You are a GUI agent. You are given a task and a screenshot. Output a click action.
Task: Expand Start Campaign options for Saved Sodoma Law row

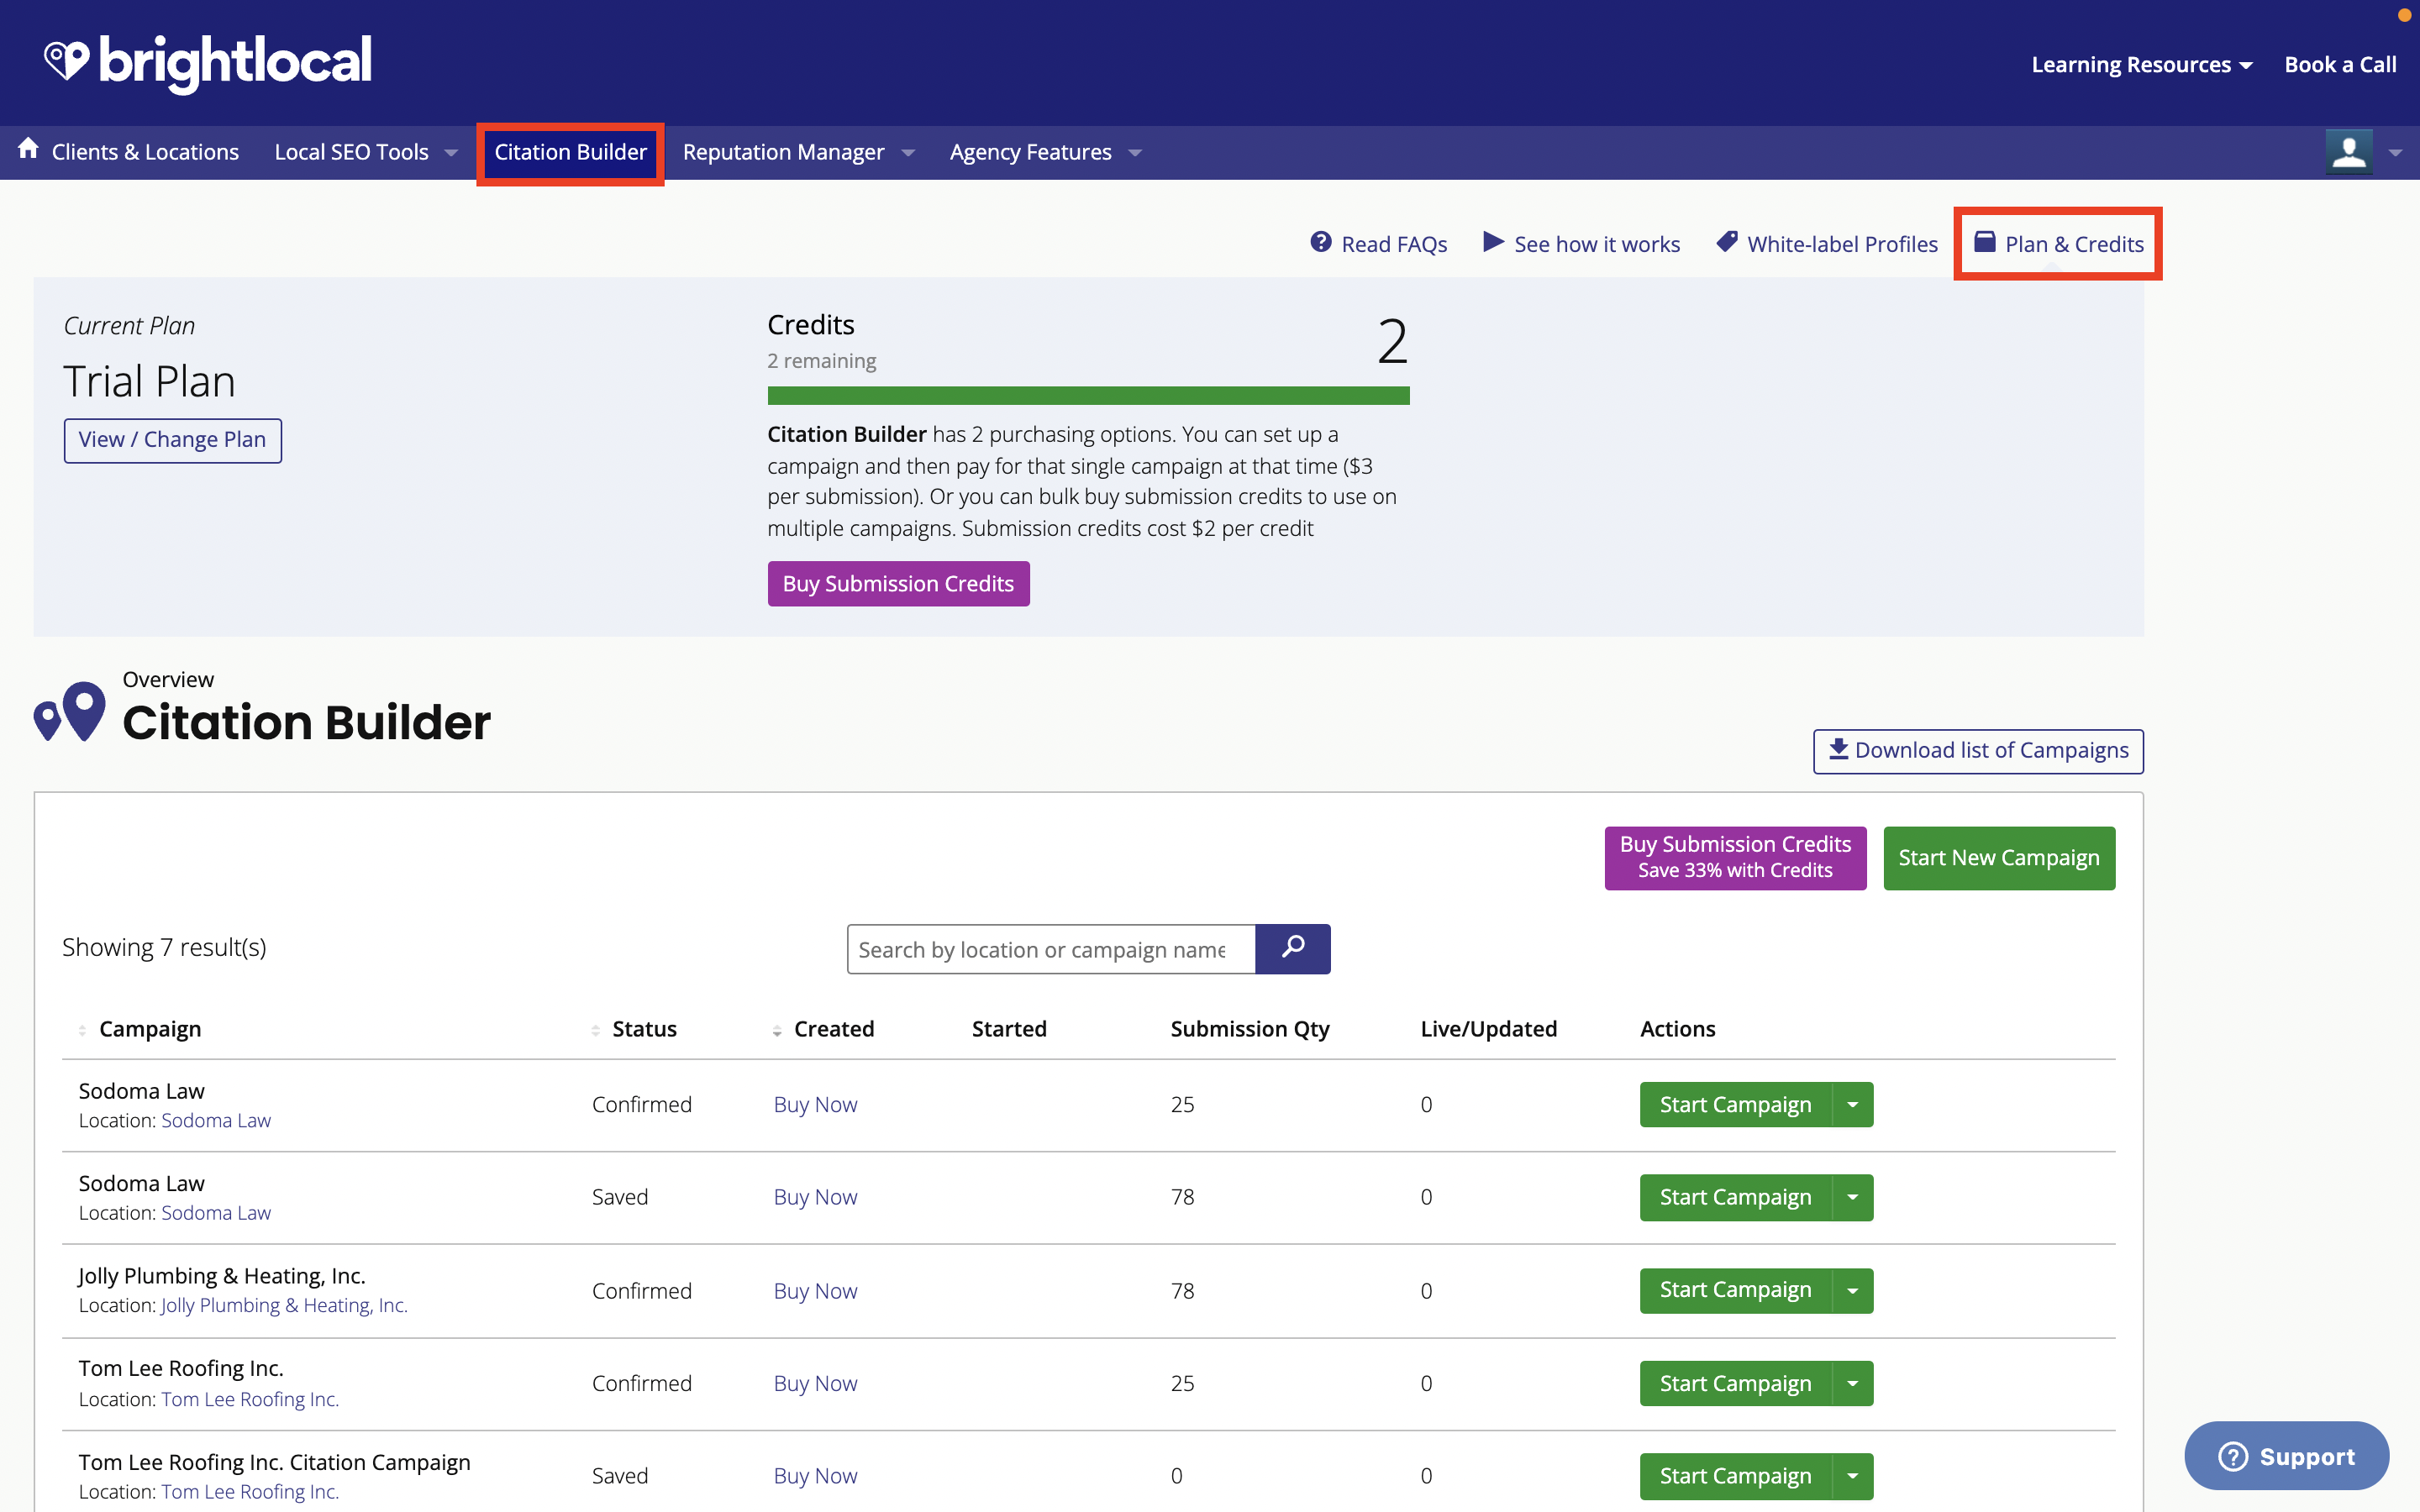[1853, 1197]
